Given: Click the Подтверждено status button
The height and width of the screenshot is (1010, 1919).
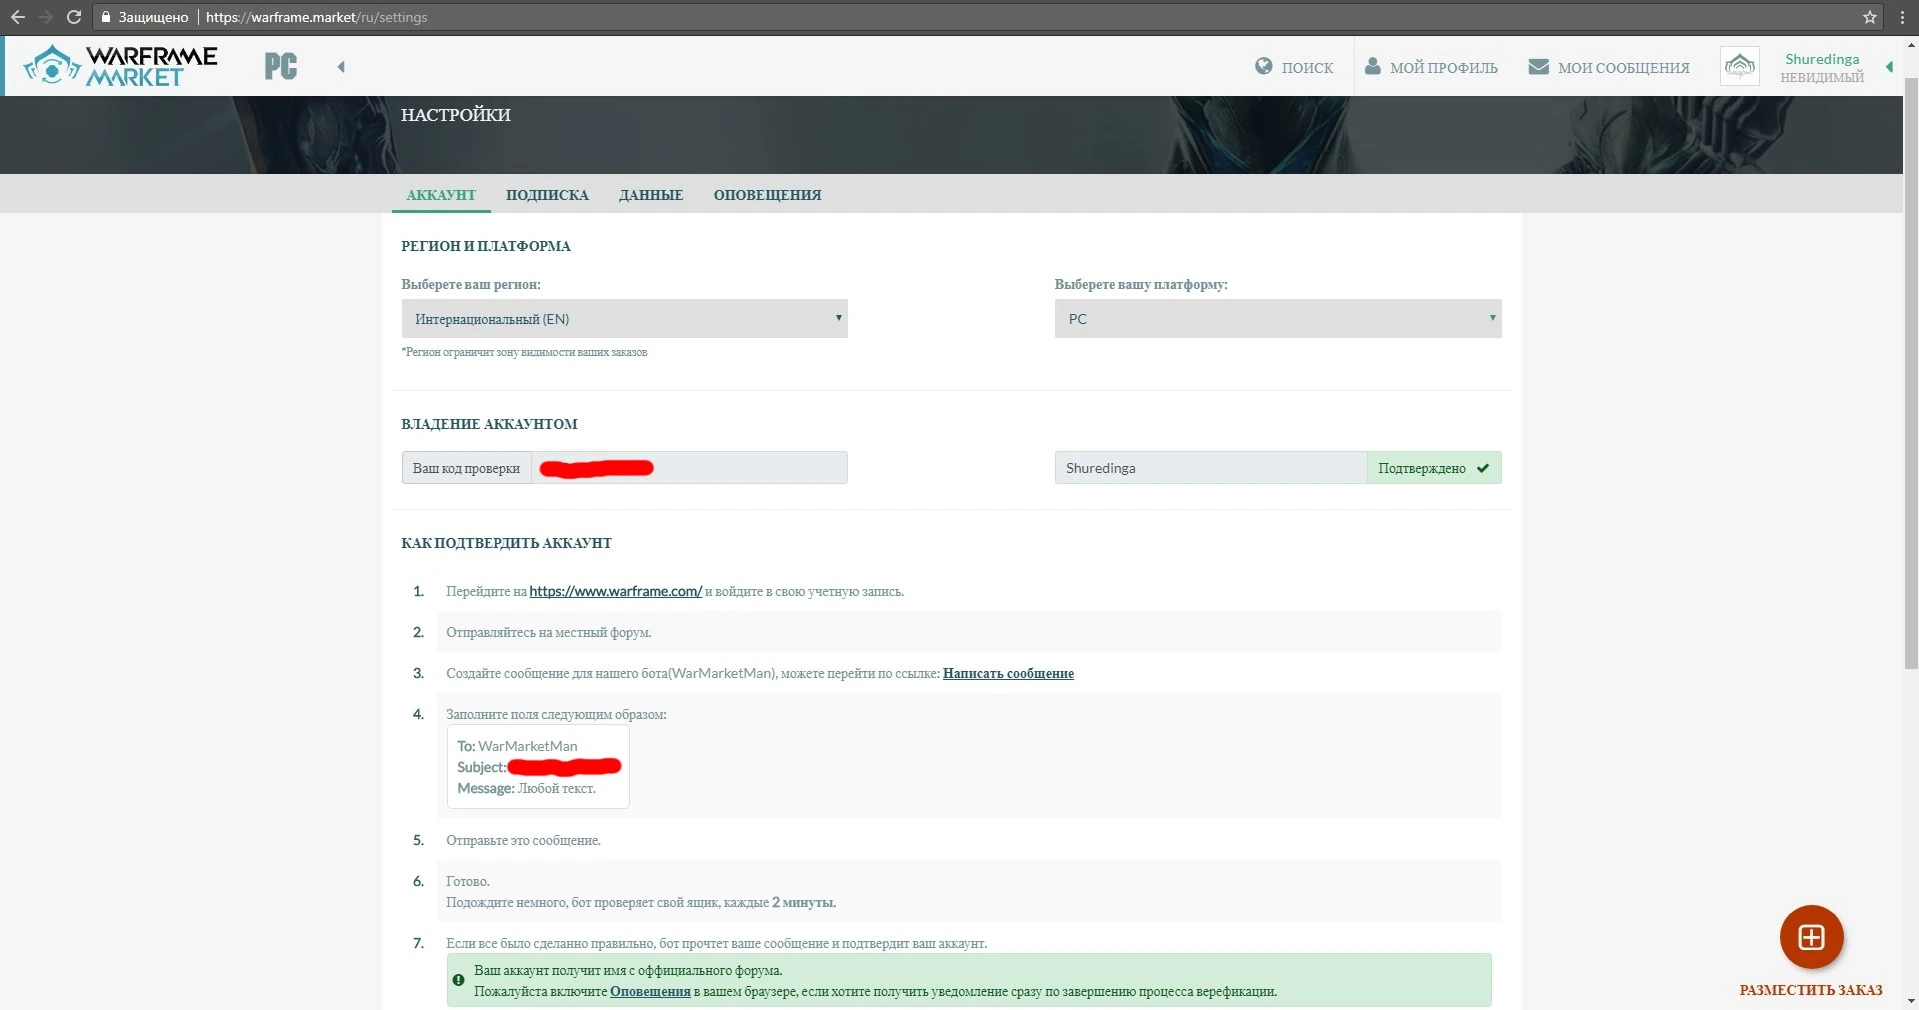Looking at the screenshot, I should (x=1434, y=468).
